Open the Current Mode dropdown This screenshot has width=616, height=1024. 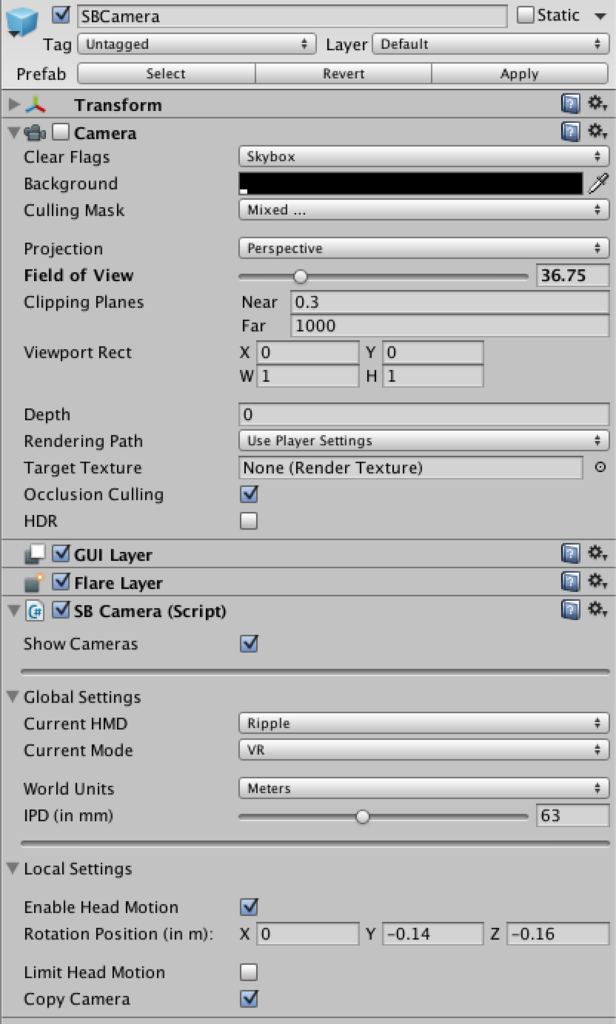[x=424, y=750]
